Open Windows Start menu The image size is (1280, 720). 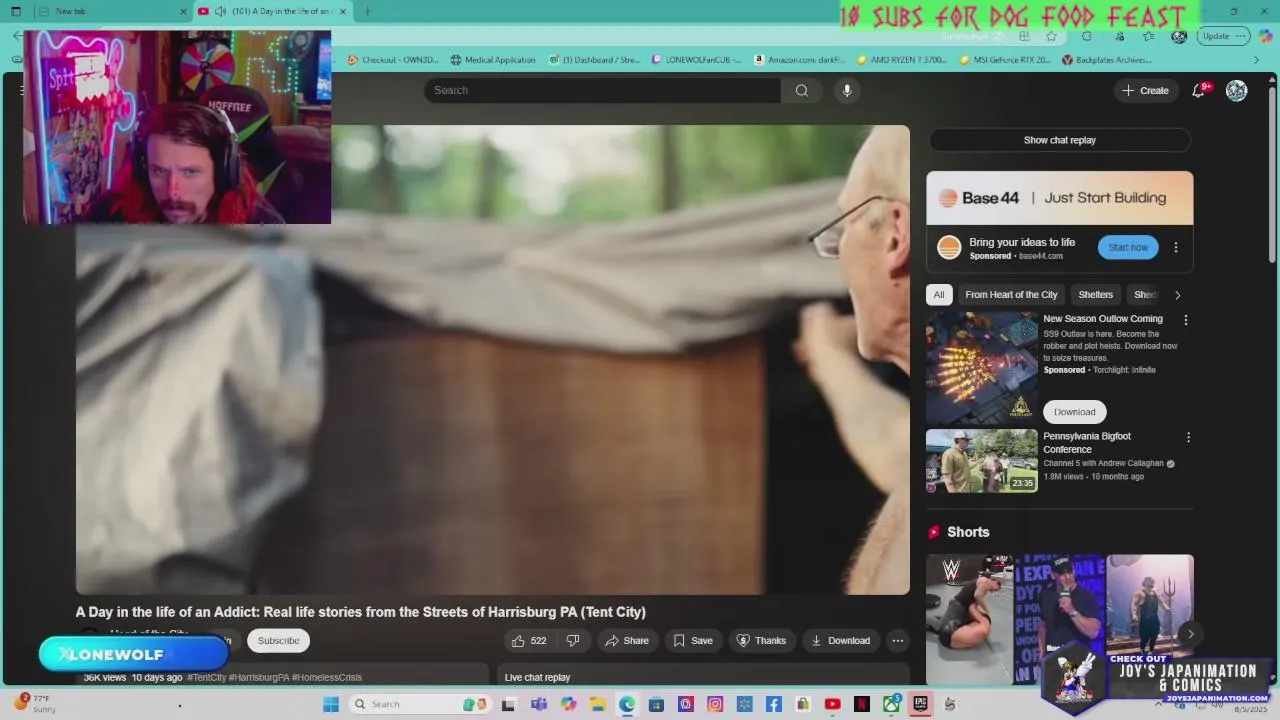(x=331, y=704)
